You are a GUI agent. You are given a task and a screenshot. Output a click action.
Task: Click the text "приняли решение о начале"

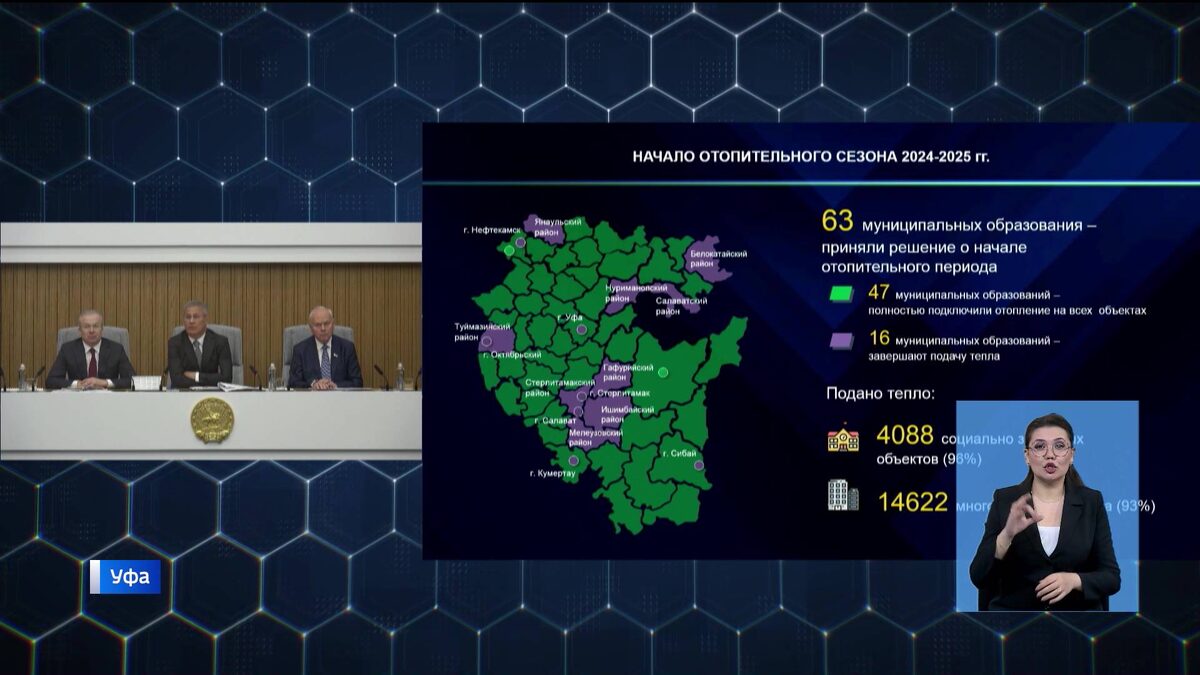point(925,248)
